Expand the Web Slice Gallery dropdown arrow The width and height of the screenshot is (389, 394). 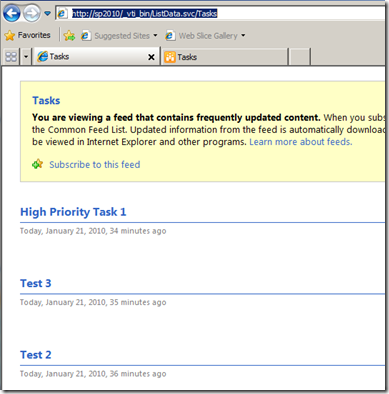click(x=243, y=35)
